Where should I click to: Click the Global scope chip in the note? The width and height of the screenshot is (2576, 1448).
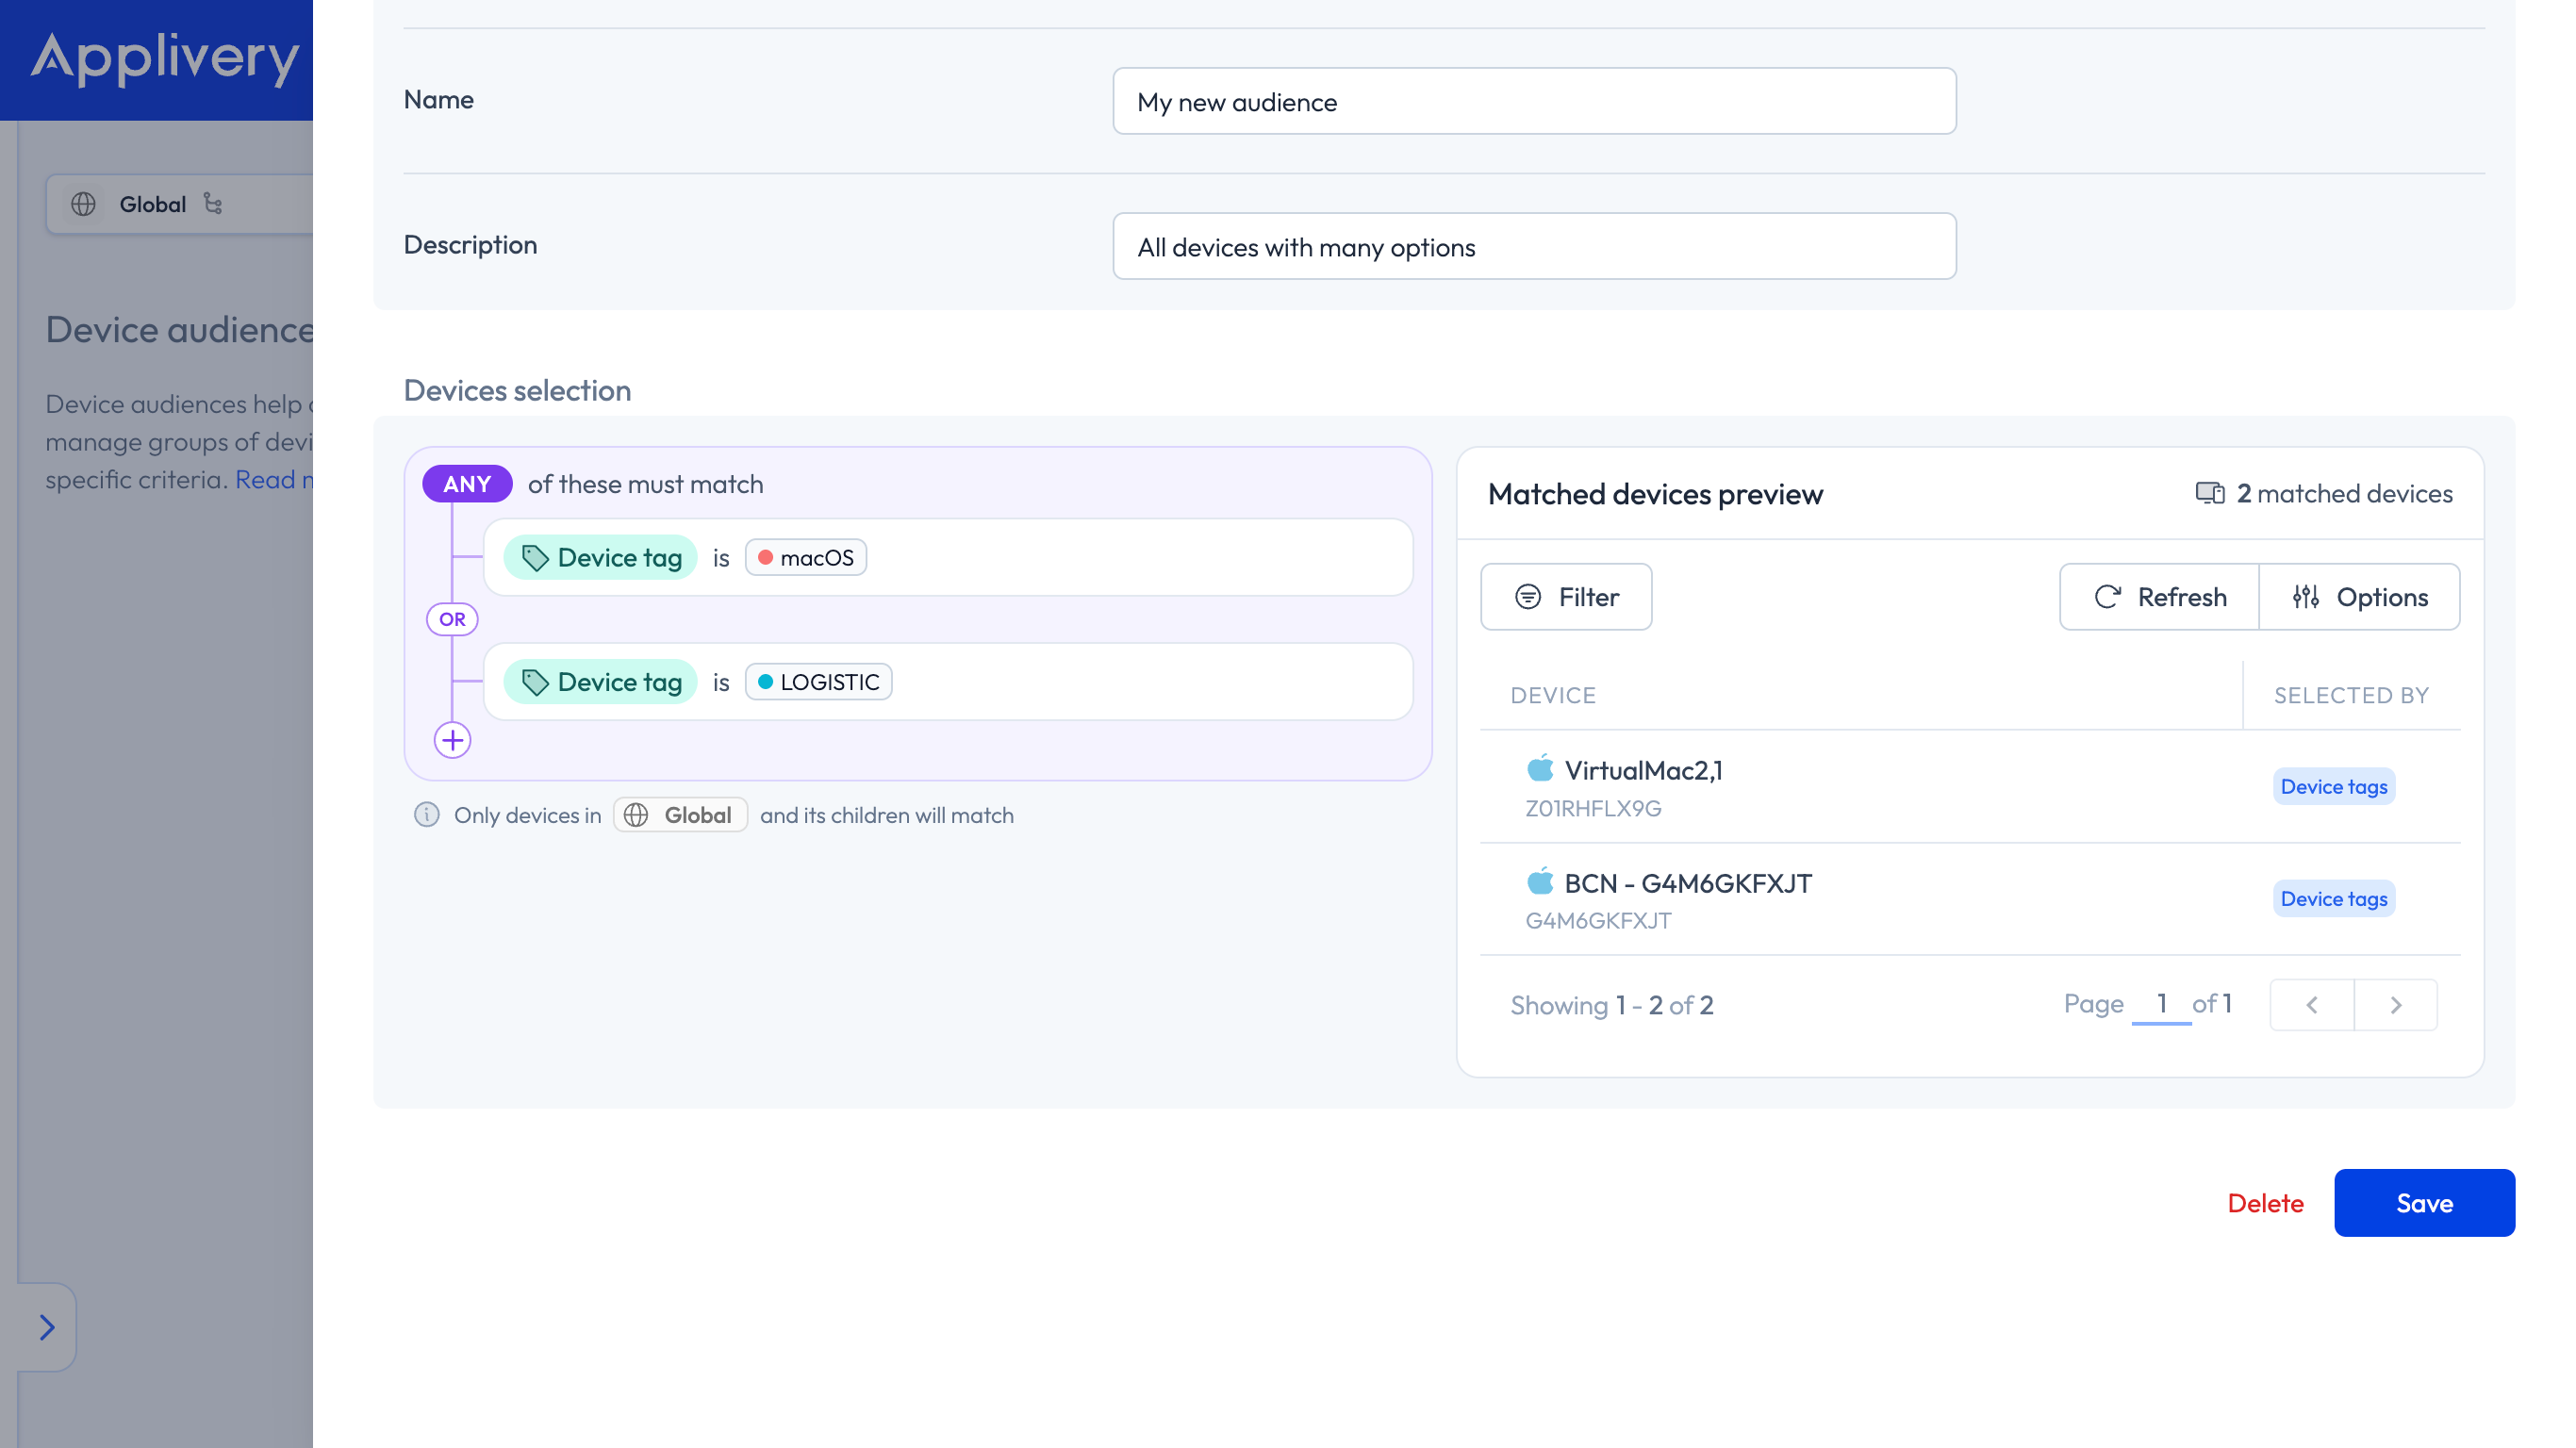coord(680,815)
